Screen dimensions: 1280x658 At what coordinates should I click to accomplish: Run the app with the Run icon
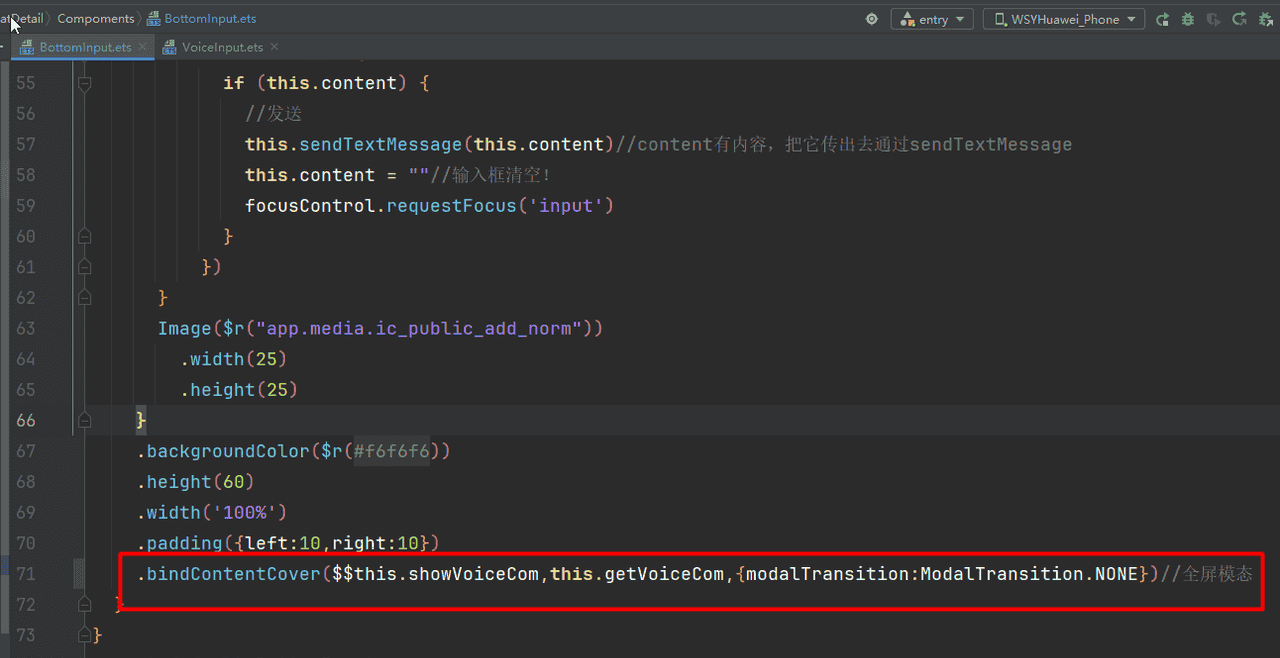tap(1163, 19)
